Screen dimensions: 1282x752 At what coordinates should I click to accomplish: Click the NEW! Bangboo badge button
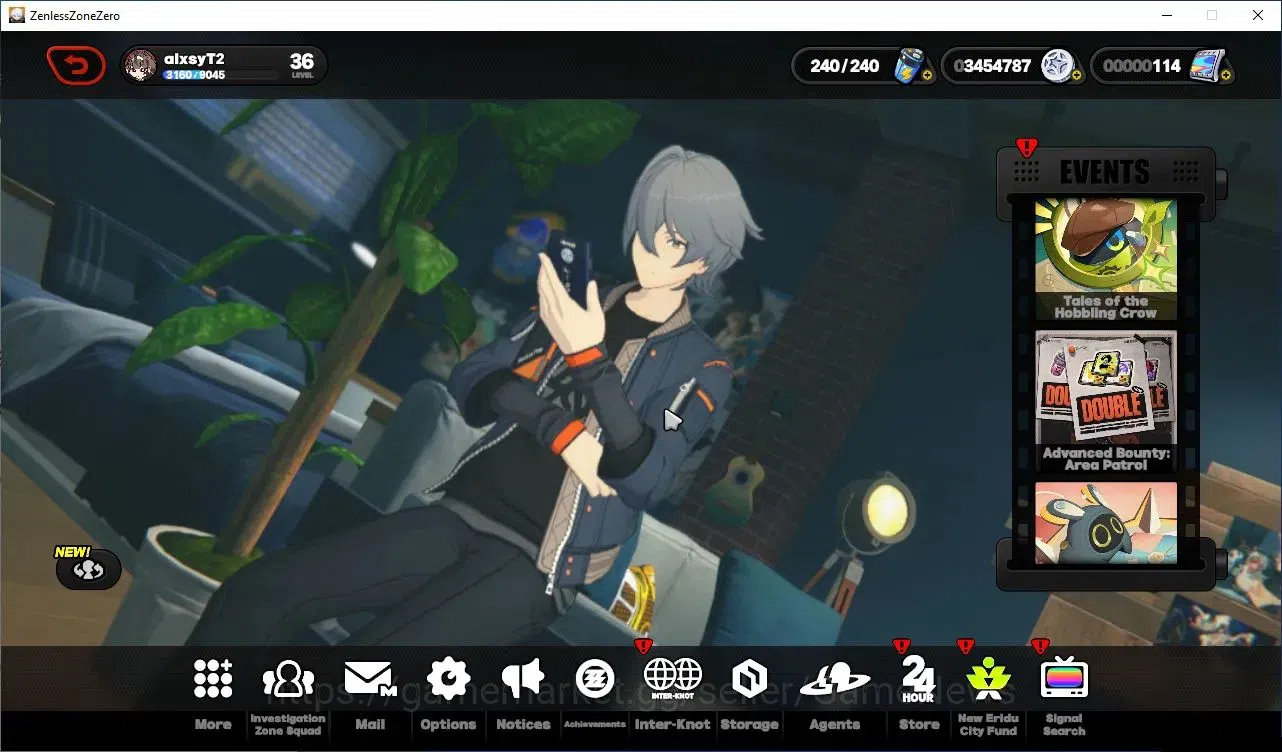click(89, 568)
